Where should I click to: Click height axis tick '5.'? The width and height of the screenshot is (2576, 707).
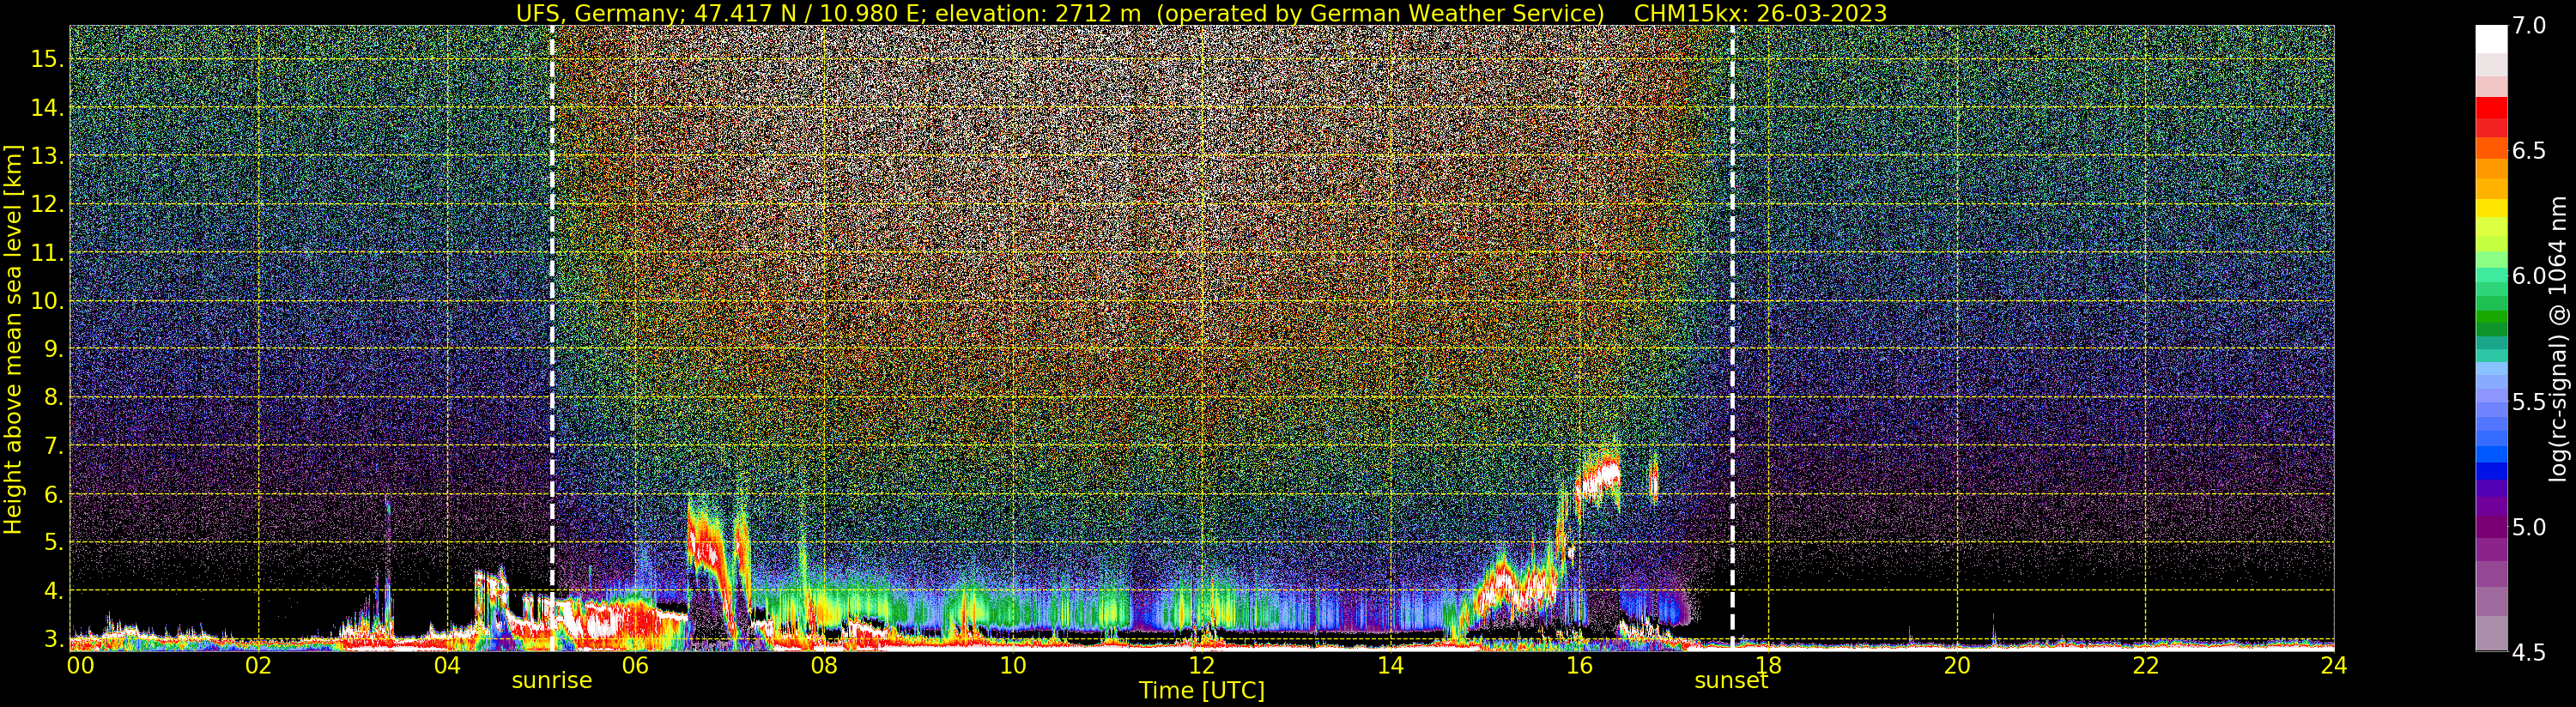(53, 542)
